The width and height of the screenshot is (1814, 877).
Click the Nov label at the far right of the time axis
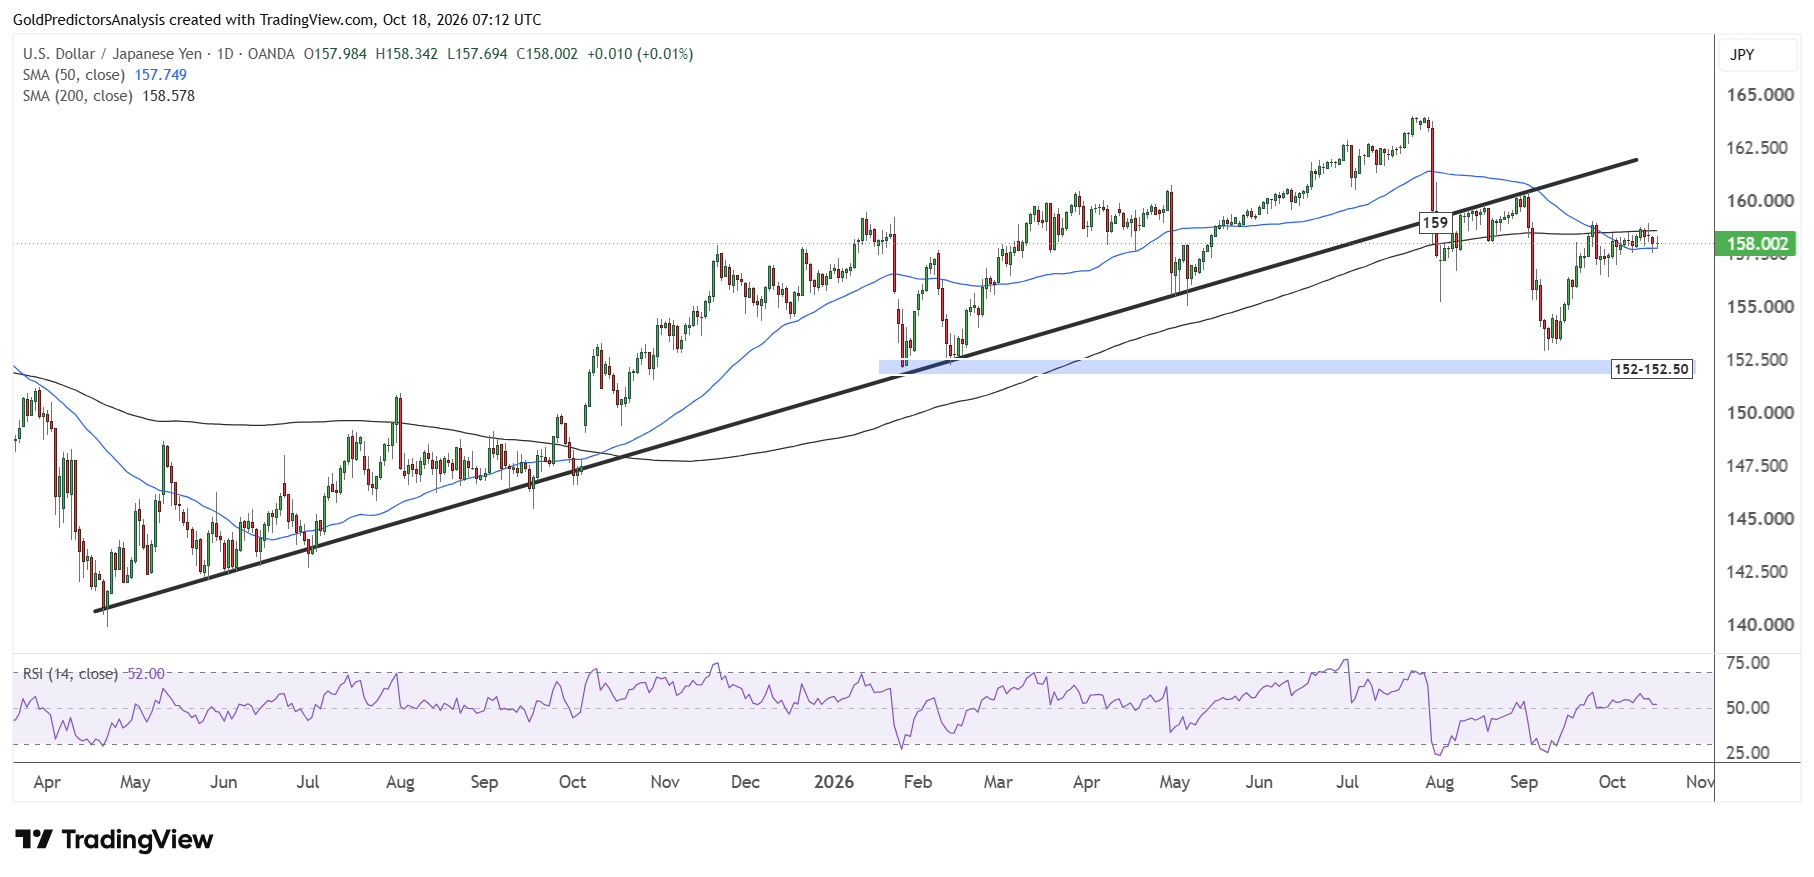coord(1700,782)
